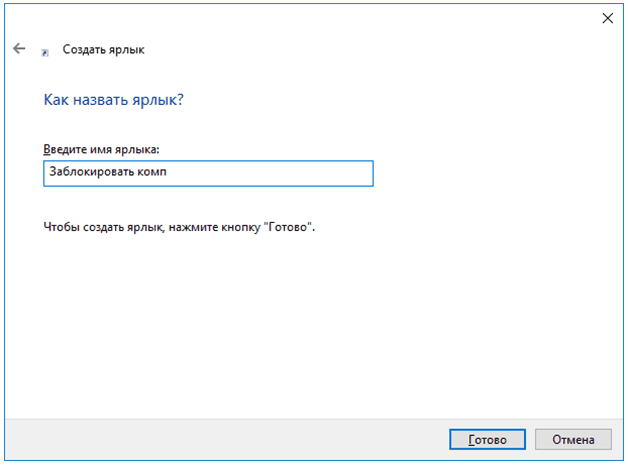Click the instruction text Чтобы создать ярлык

(x=103, y=227)
